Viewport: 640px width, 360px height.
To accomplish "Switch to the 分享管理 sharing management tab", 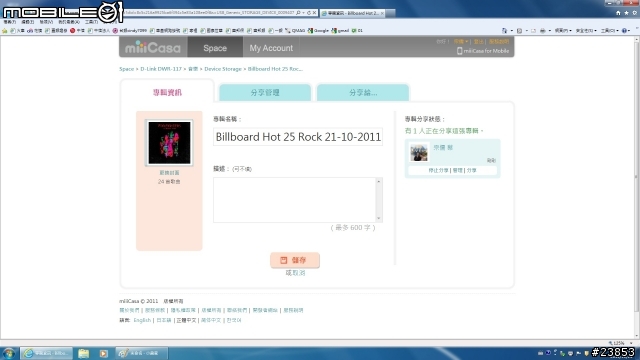I will (265, 93).
